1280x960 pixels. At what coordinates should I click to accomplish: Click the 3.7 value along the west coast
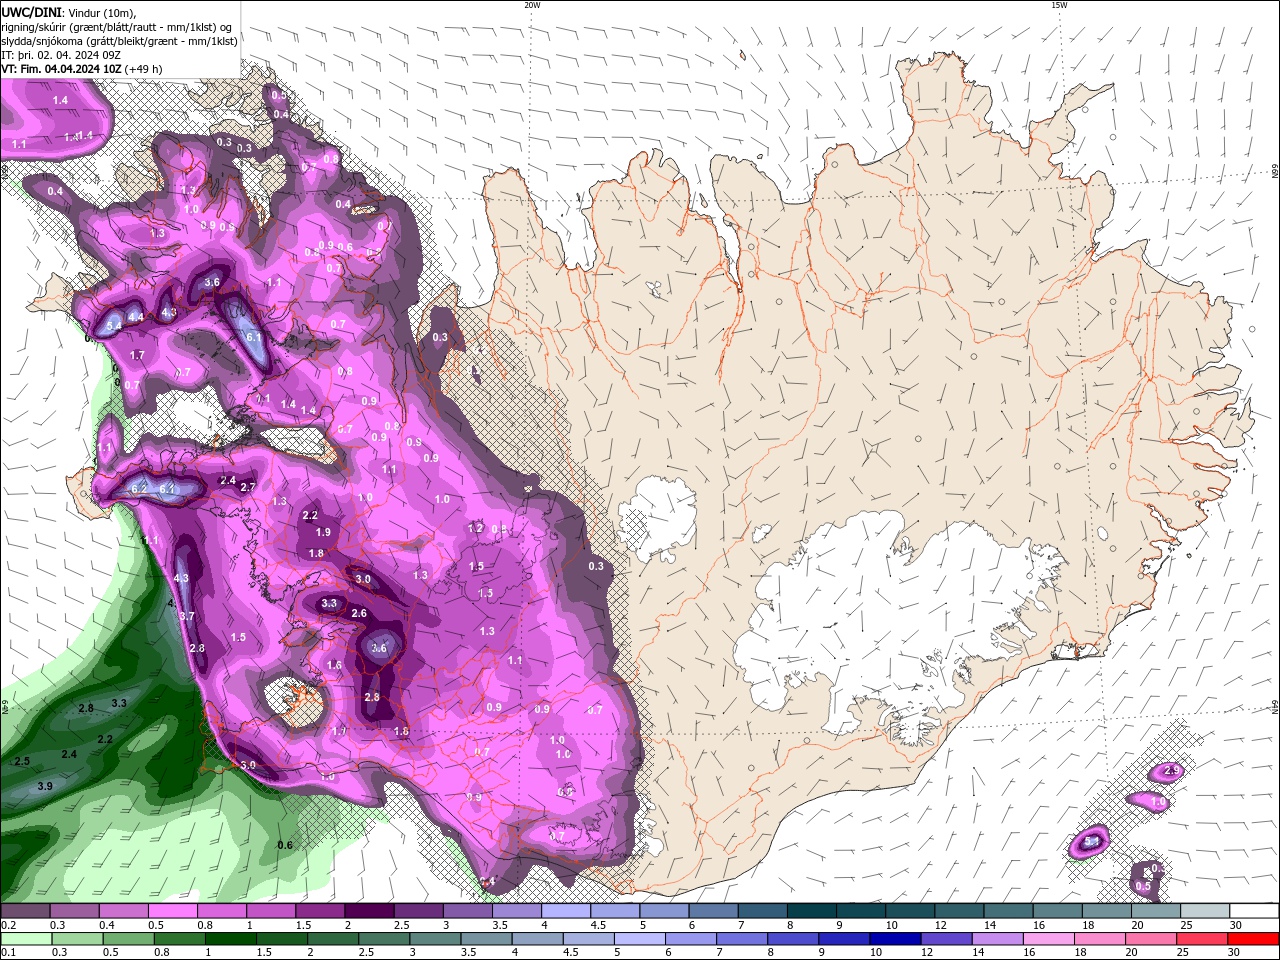click(x=187, y=617)
